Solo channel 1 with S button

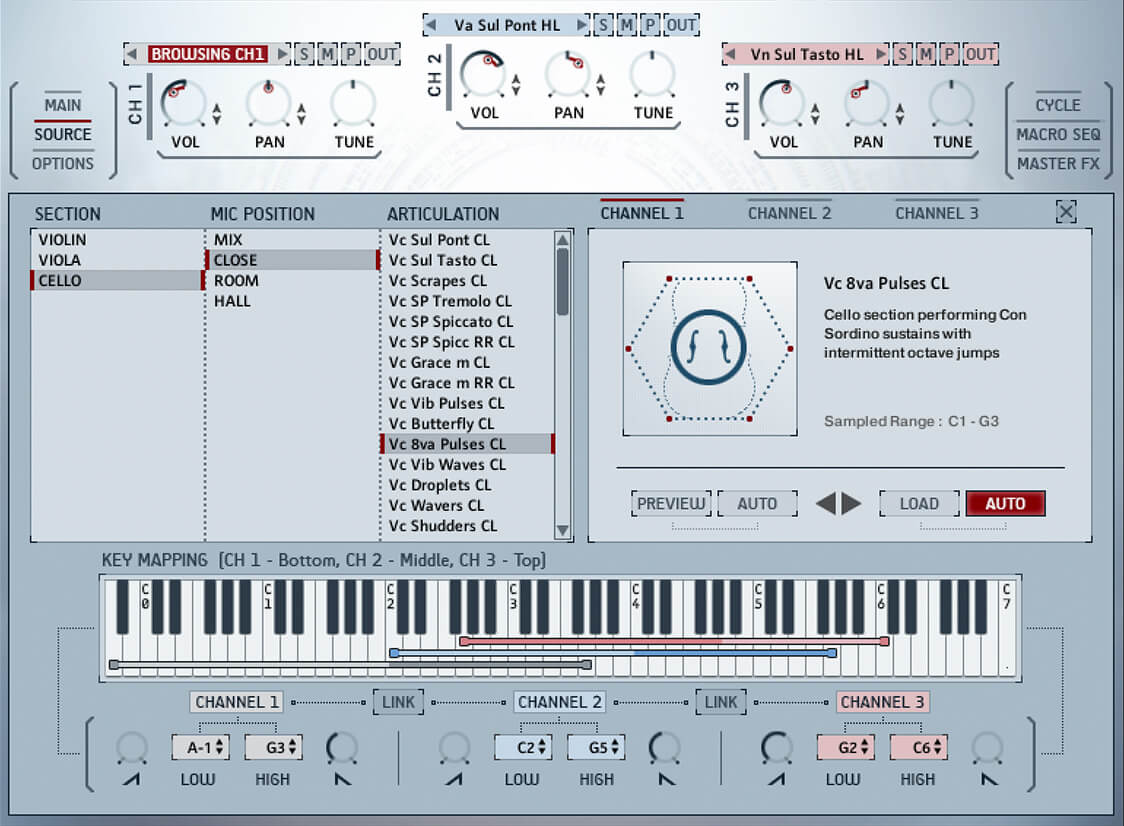pyautogui.click(x=303, y=54)
